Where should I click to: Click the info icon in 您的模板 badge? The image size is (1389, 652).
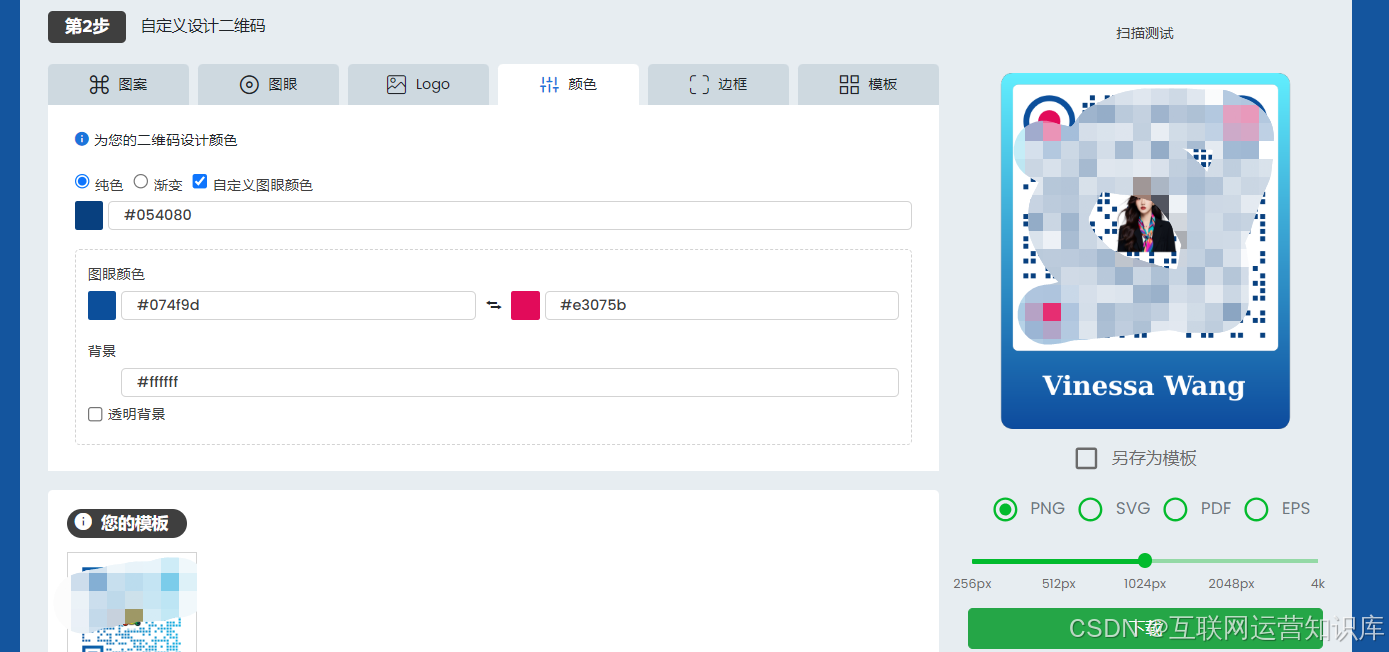point(83,522)
